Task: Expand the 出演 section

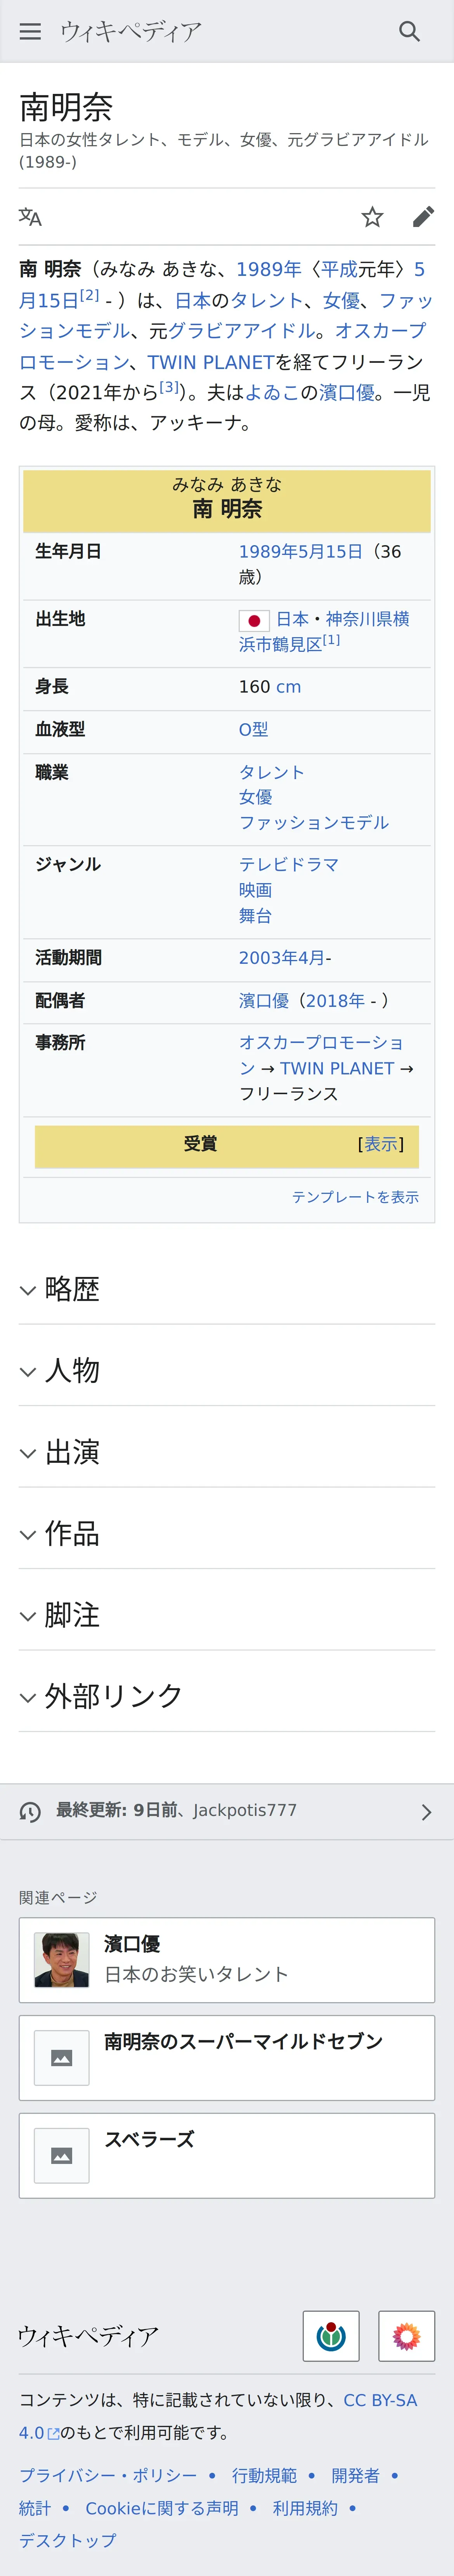Action: 72,1452
